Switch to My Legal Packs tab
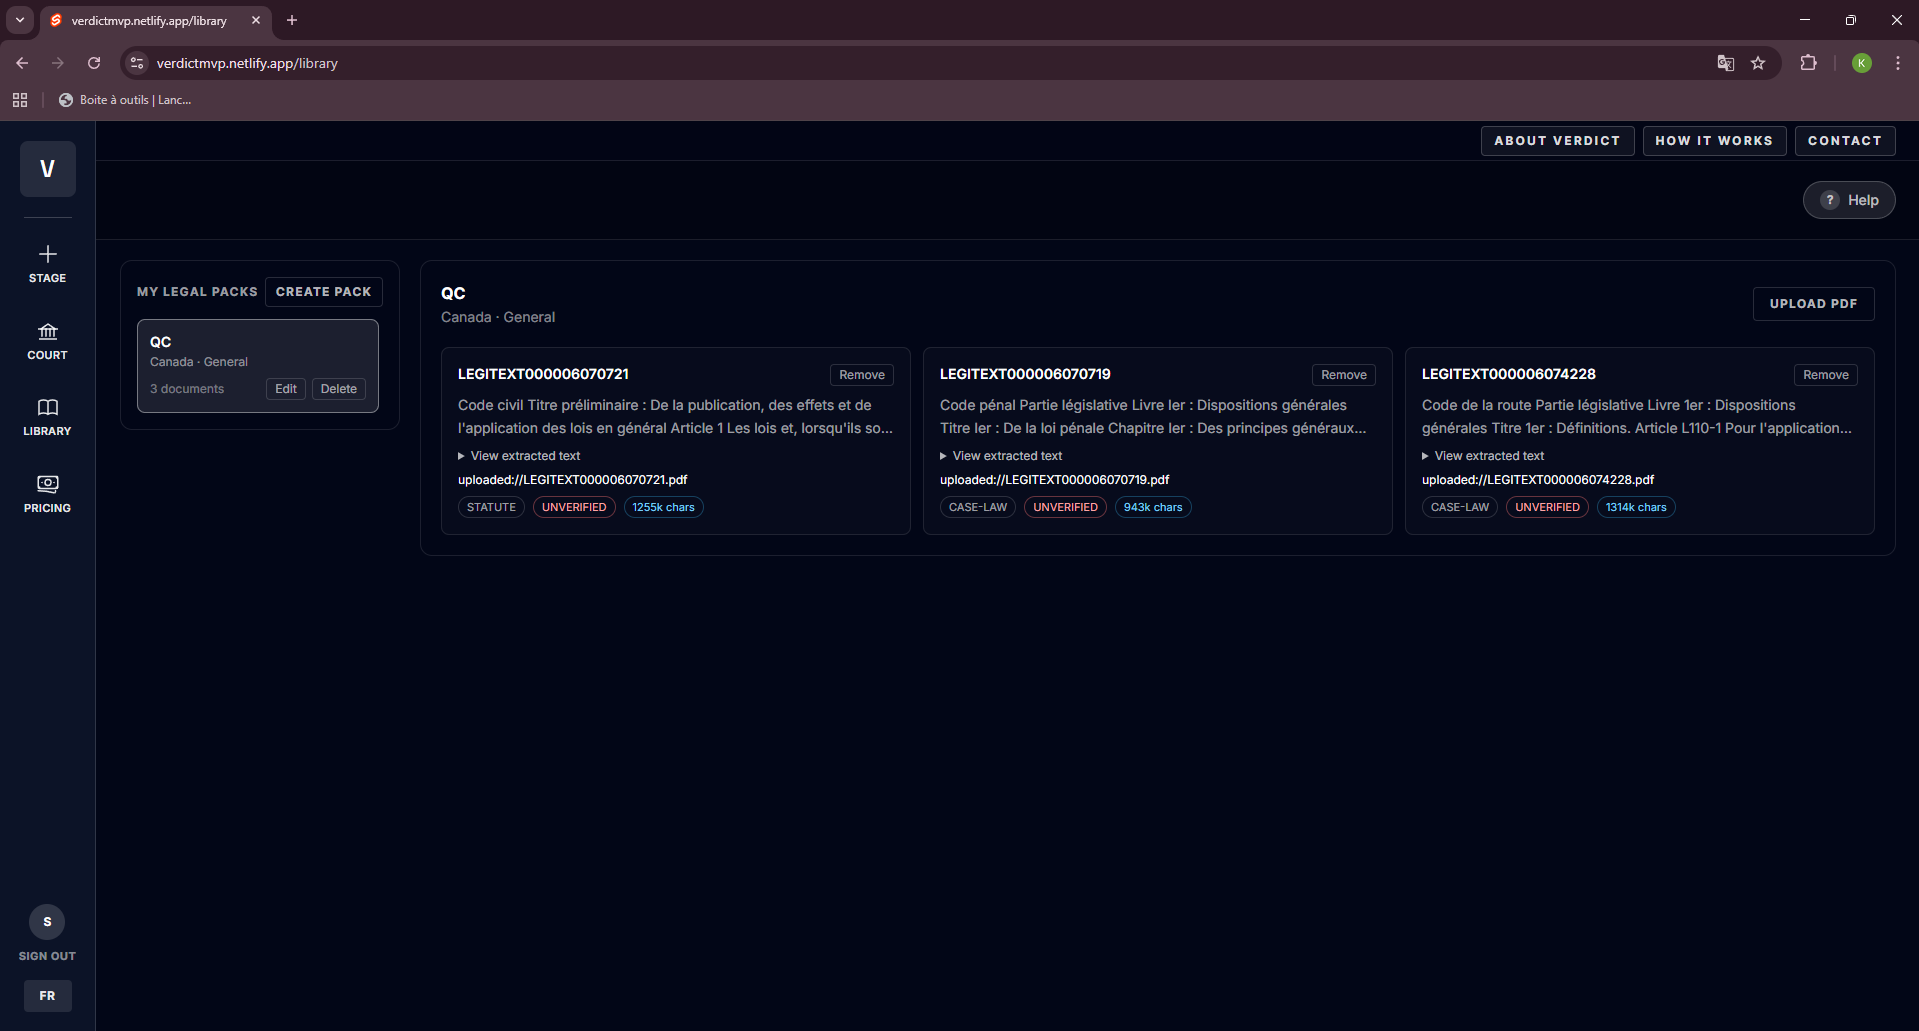 click(197, 292)
